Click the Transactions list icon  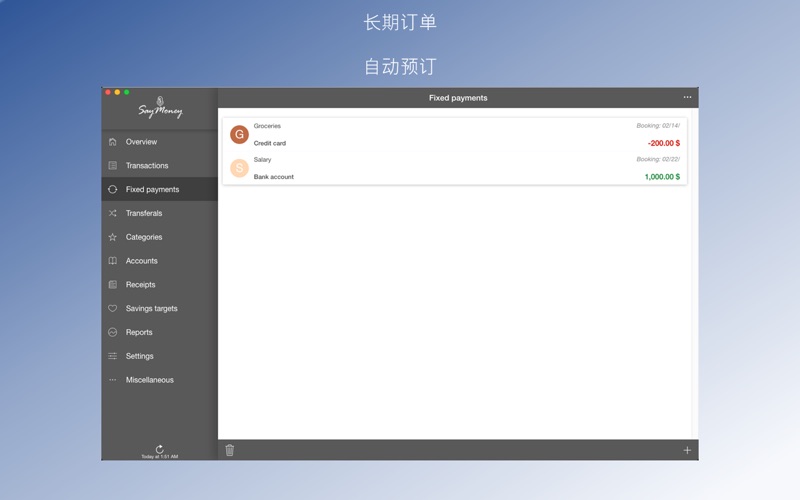pos(113,165)
